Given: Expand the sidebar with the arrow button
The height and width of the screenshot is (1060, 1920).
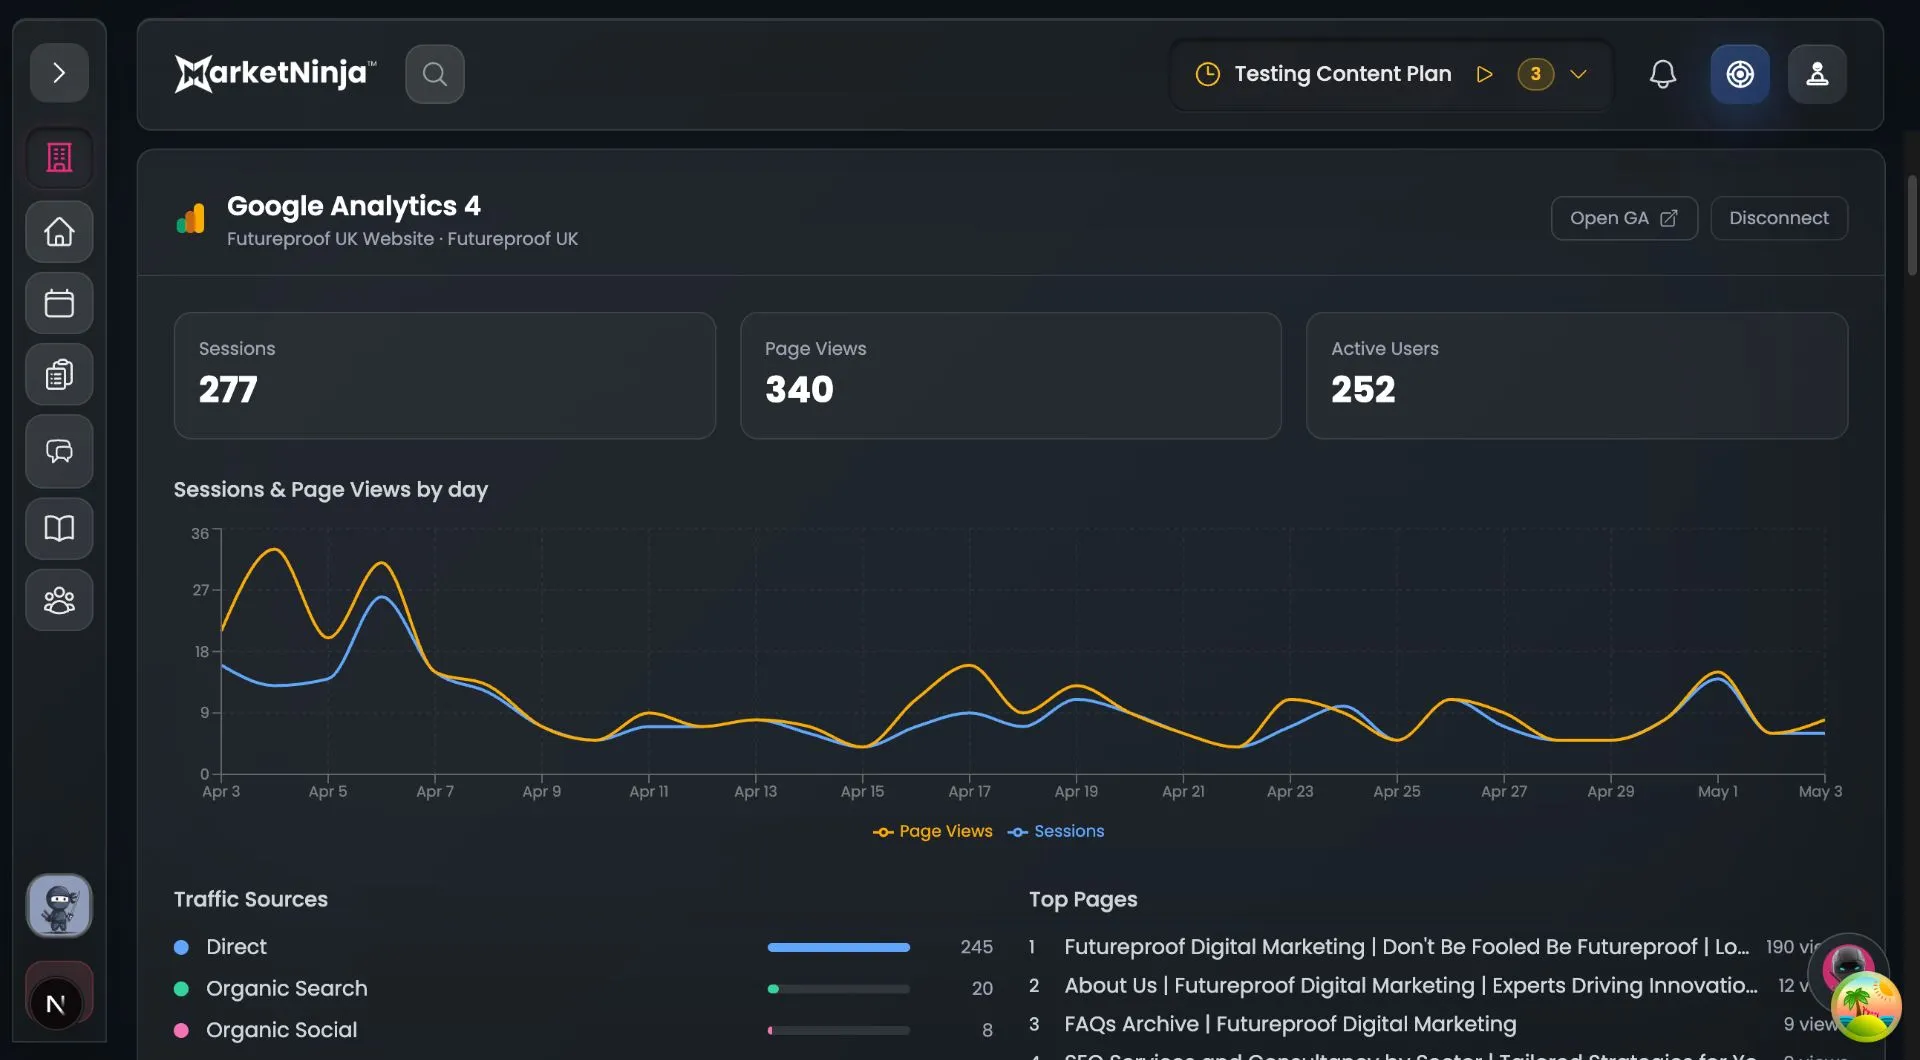Looking at the screenshot, I should [59, 73].
